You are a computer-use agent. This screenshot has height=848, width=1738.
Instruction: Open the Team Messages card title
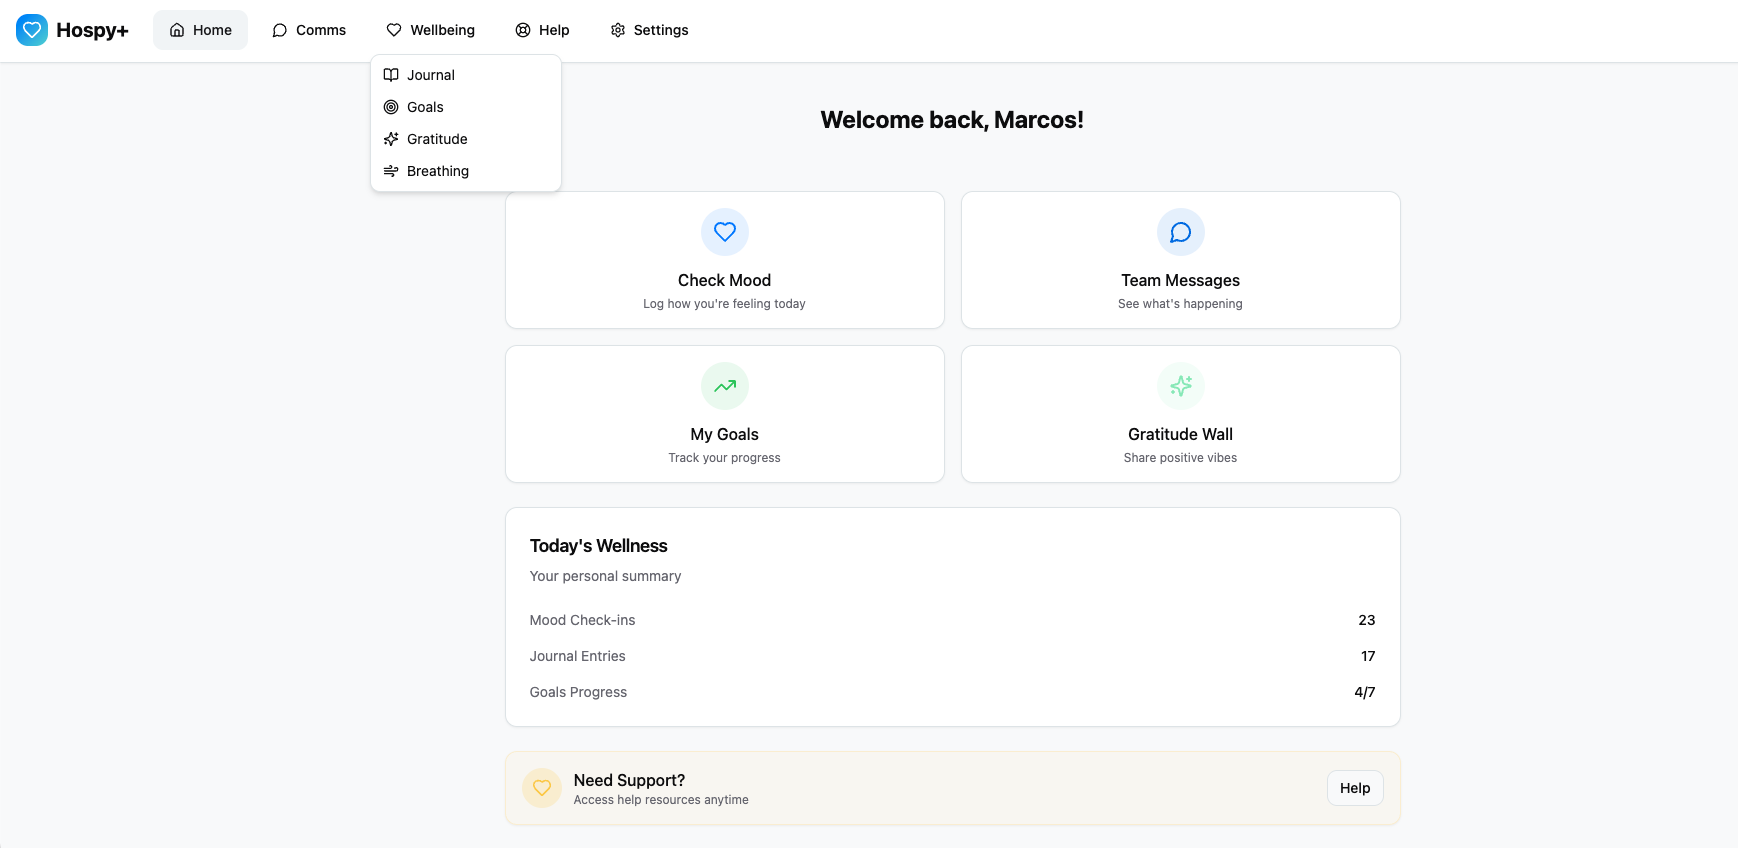(x=1181, y=280)
